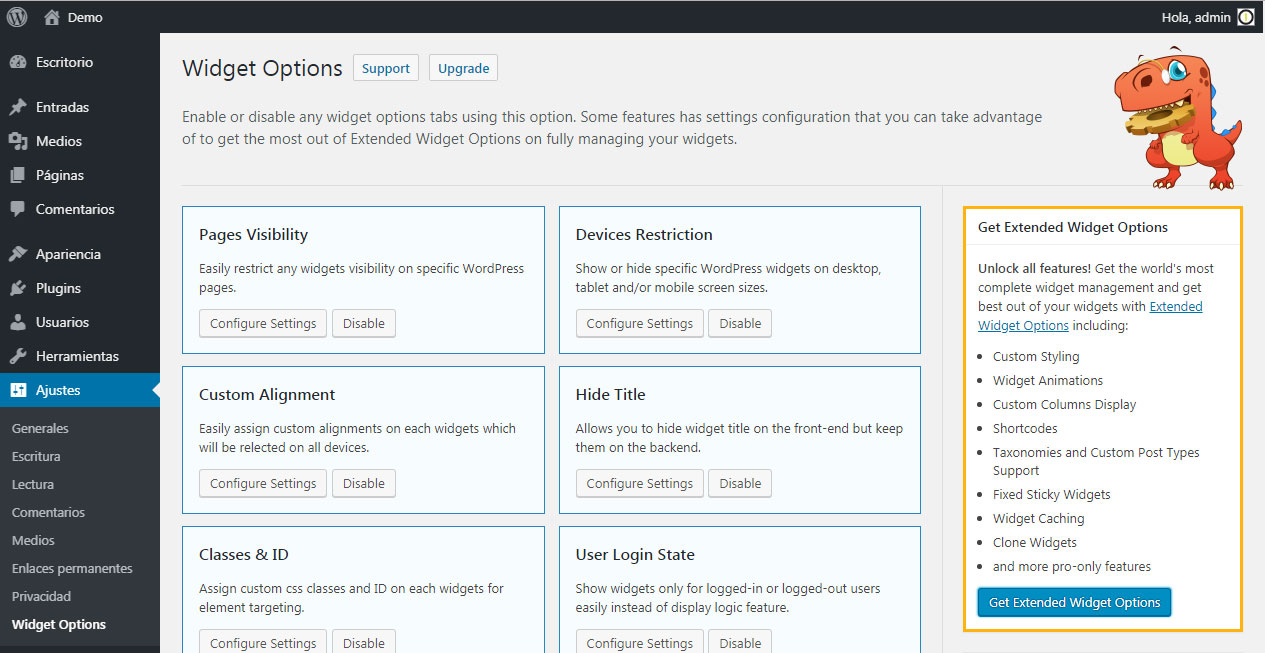The image size is (1265, 653).
Task: Click the Páginas pages icon
Action: click(18, 175)
